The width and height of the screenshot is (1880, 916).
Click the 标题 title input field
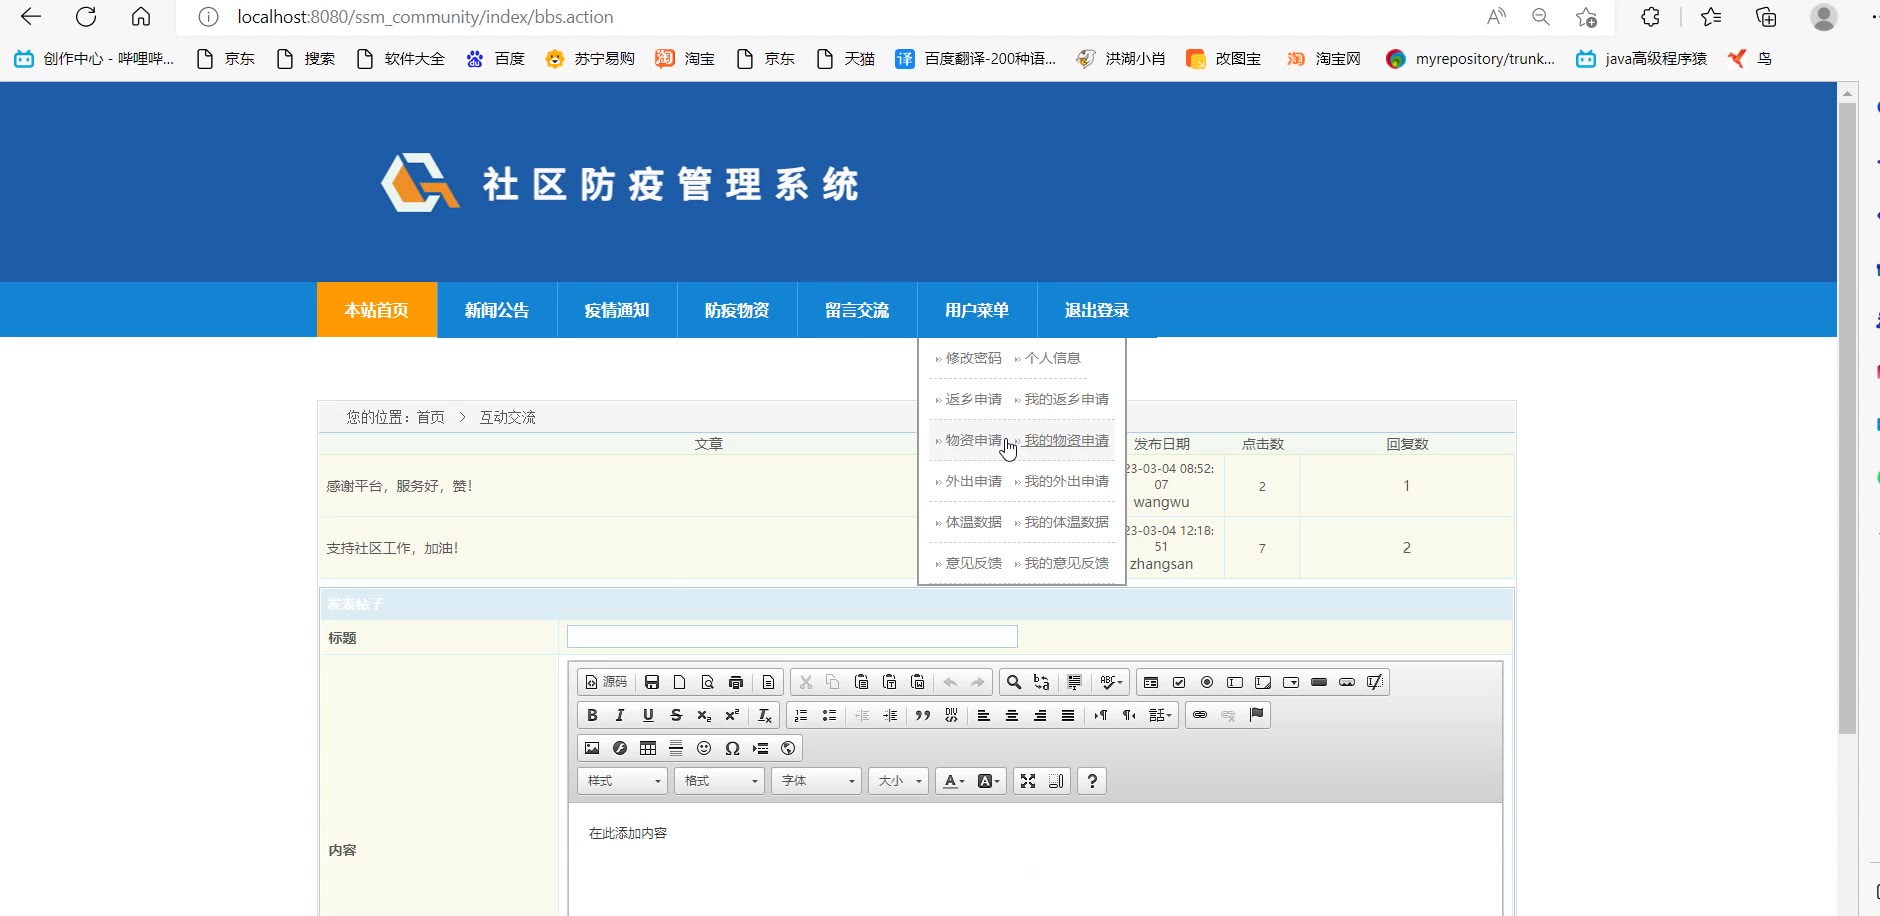click(792, 637)
